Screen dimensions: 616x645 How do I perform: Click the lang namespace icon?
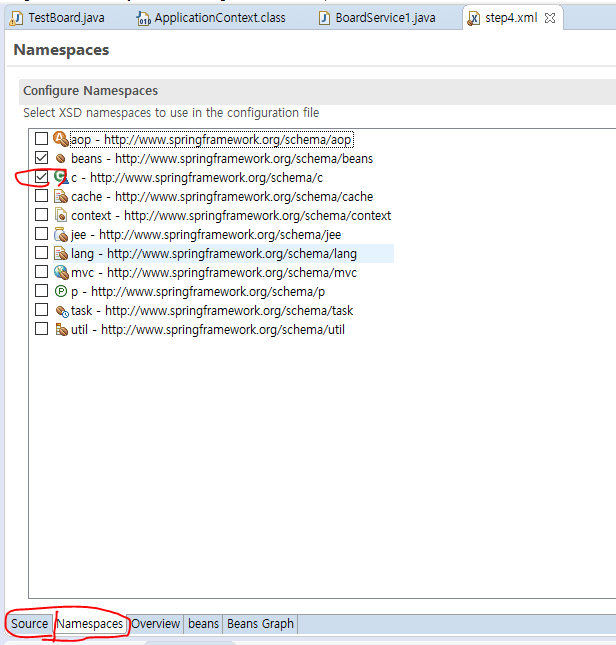click(x=61, y=253)
